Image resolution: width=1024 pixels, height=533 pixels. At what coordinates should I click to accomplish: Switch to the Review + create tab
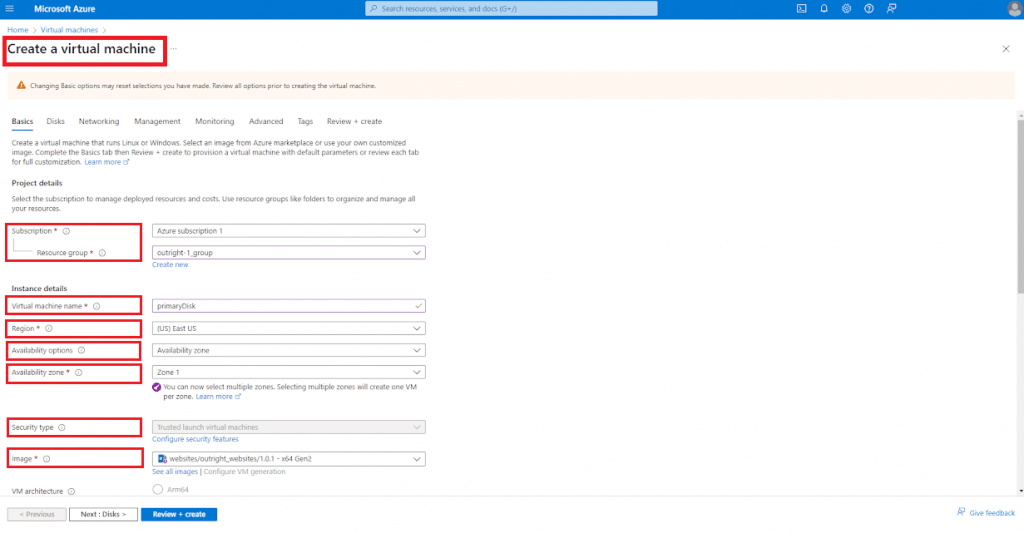pos(355,121)
